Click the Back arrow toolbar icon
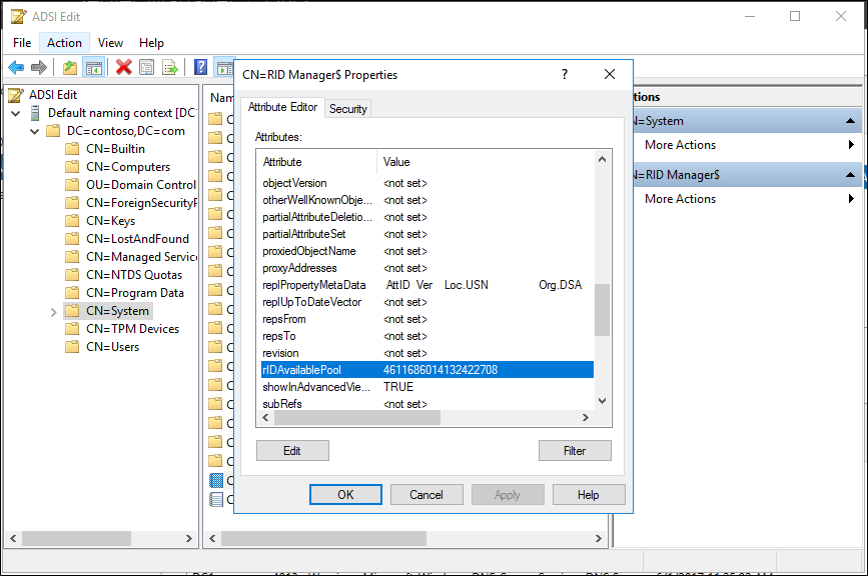Viewport: 868px width, 576px height. pyautogui.click(x=16, y=68)
